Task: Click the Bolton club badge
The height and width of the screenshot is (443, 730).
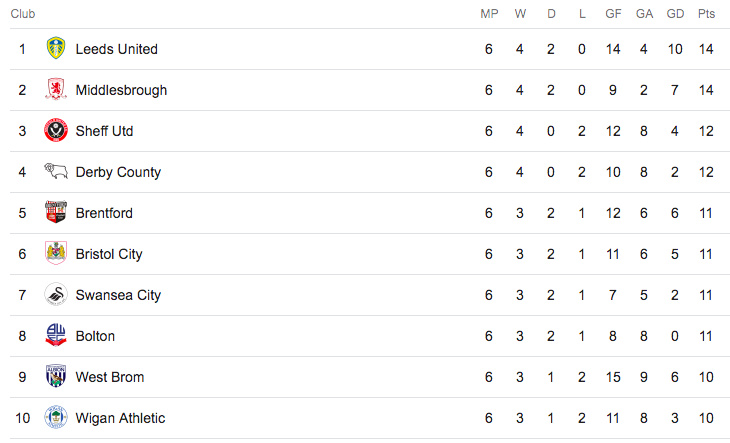Action: (56, 335)
